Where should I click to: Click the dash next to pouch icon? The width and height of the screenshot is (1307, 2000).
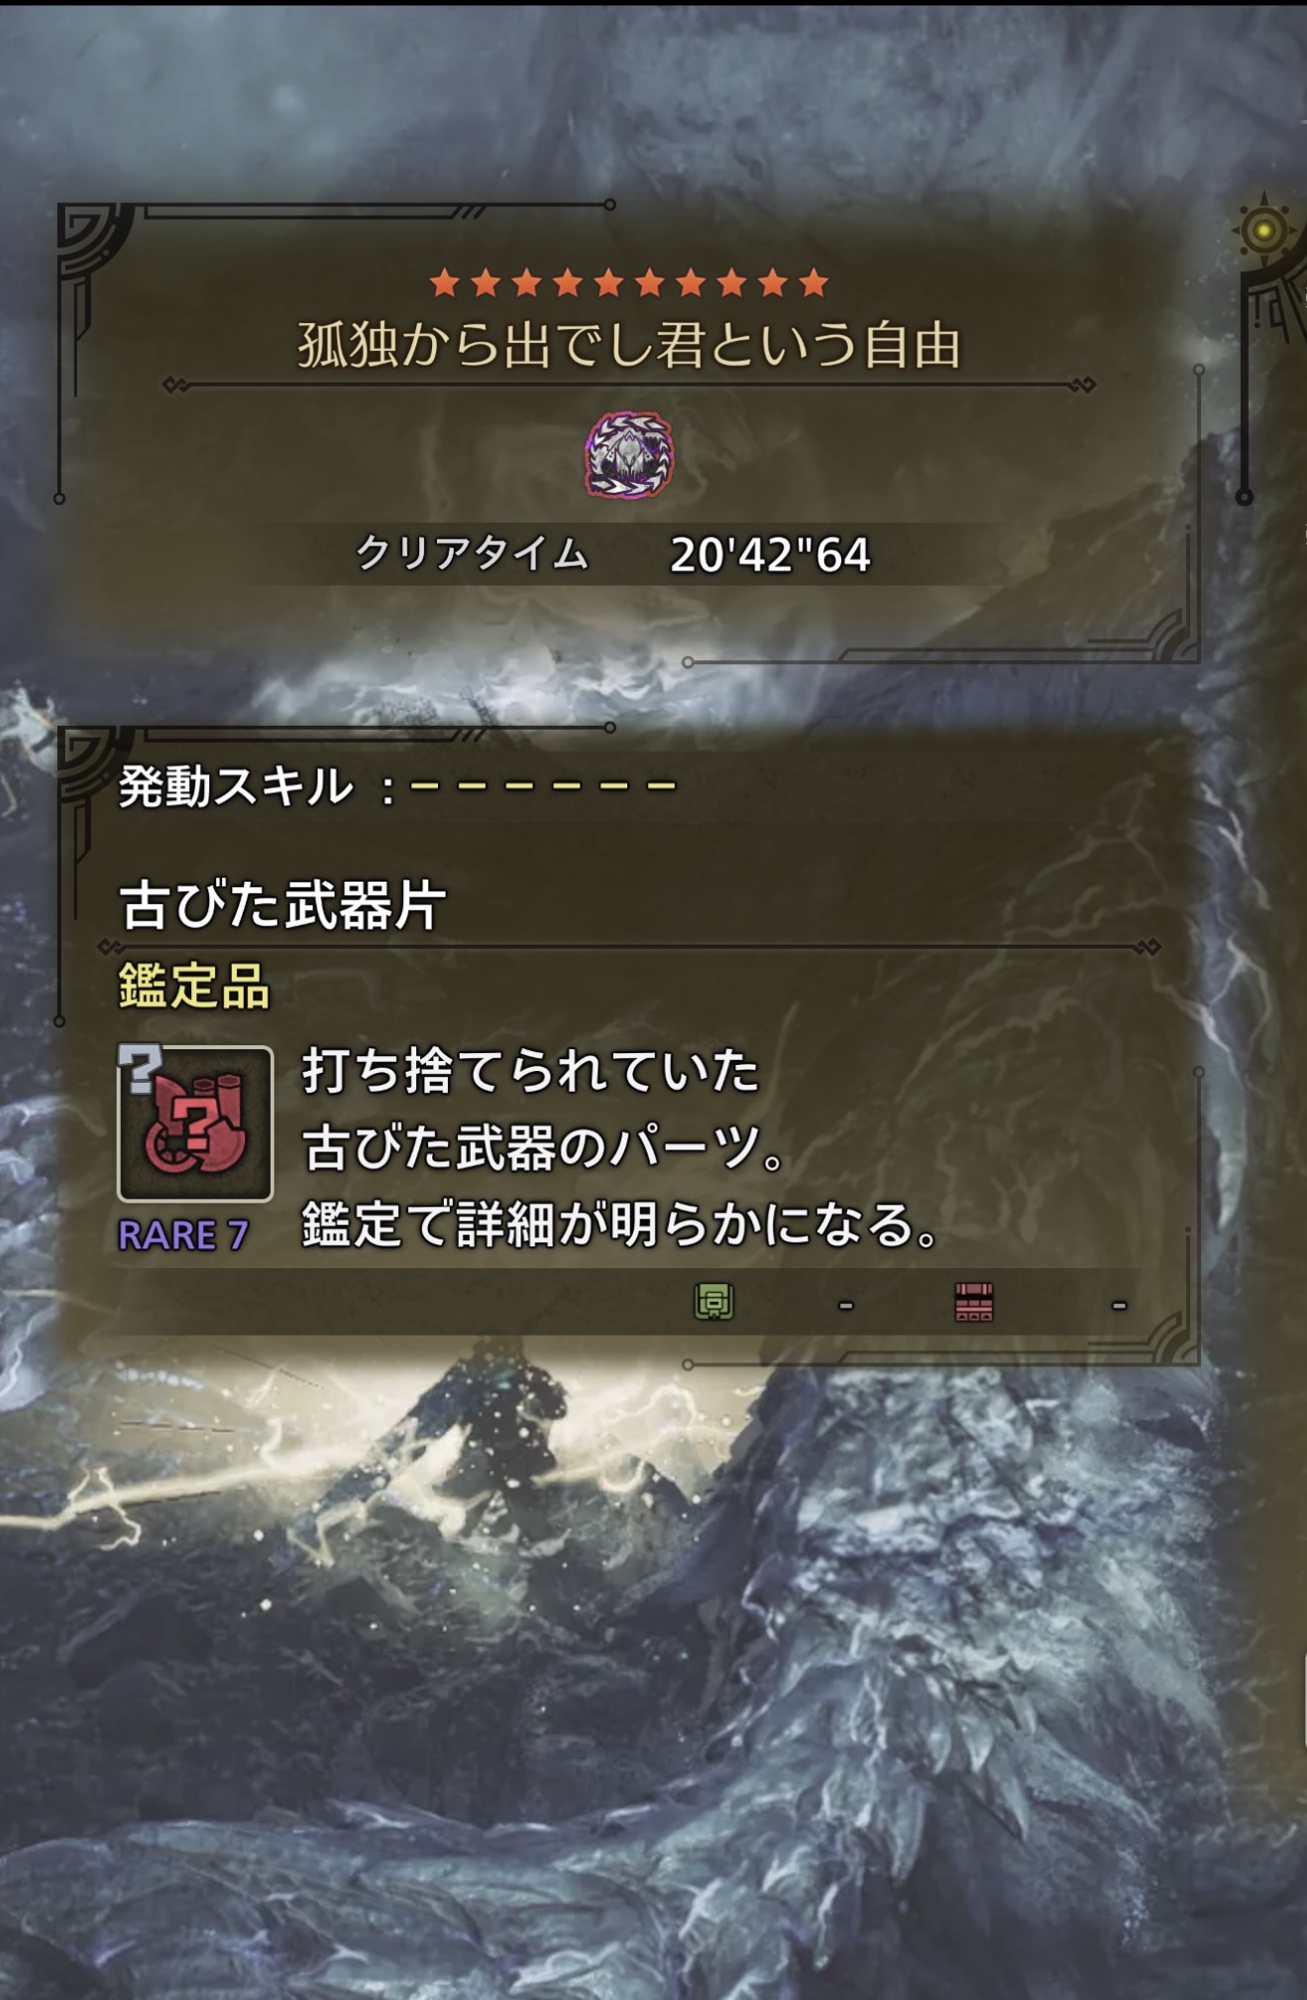click(x=846, y=1304)
